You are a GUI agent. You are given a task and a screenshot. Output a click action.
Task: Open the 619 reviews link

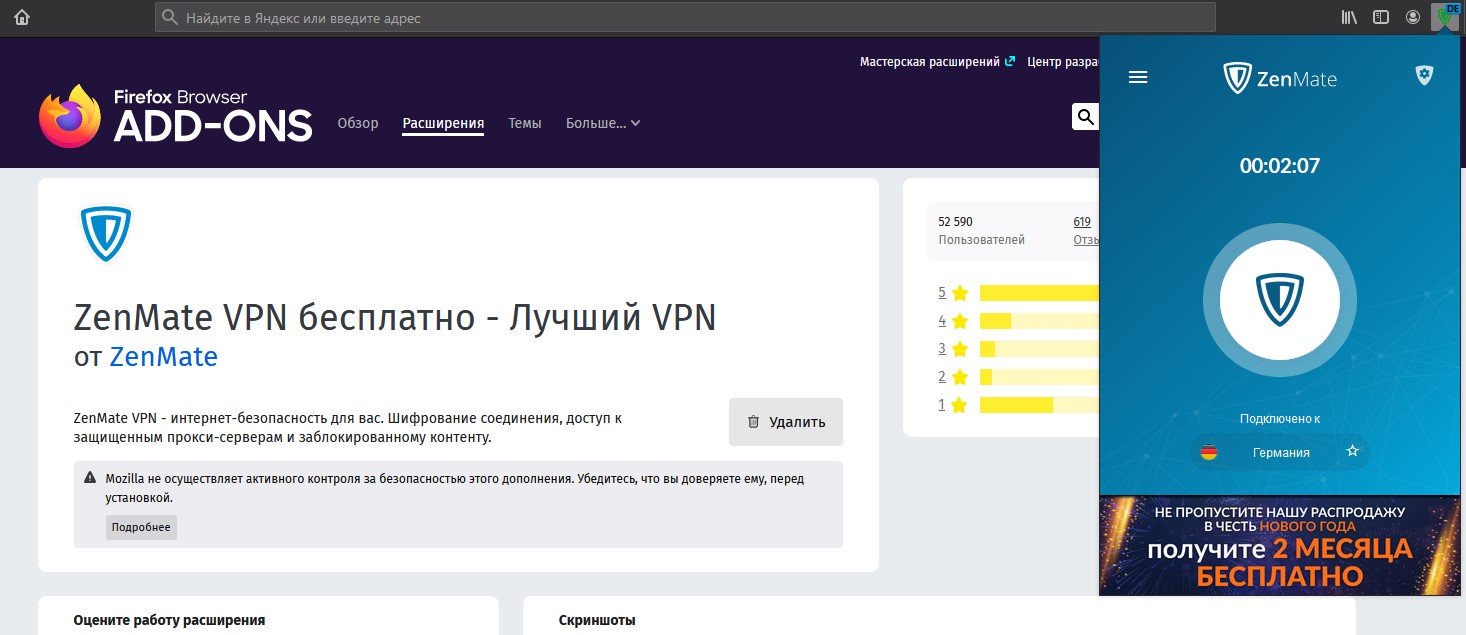[1082, 222]
